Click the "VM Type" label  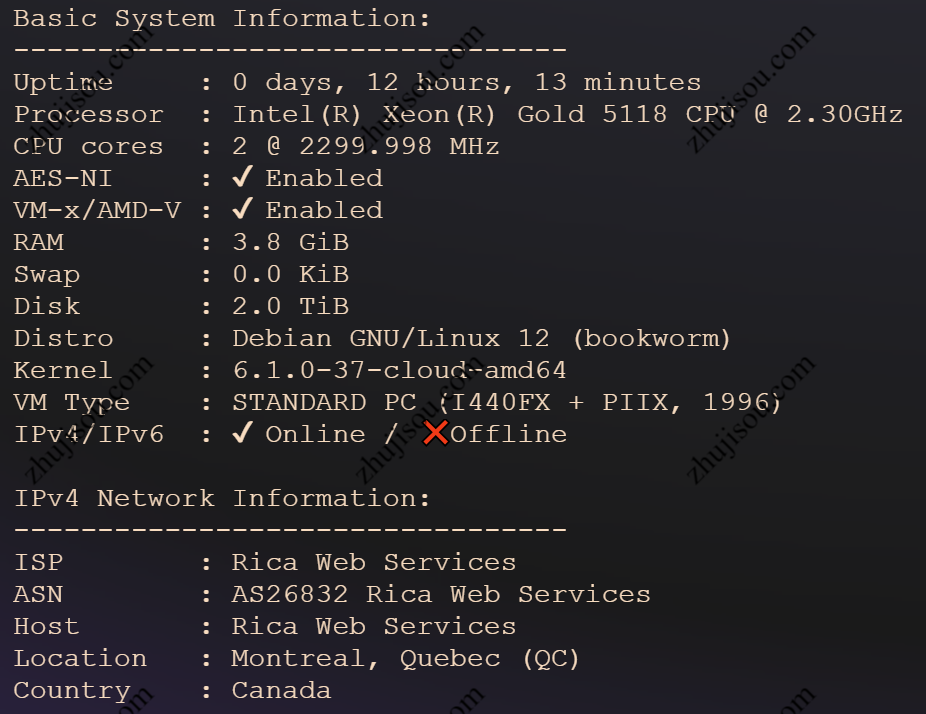(x=71, y=403)
